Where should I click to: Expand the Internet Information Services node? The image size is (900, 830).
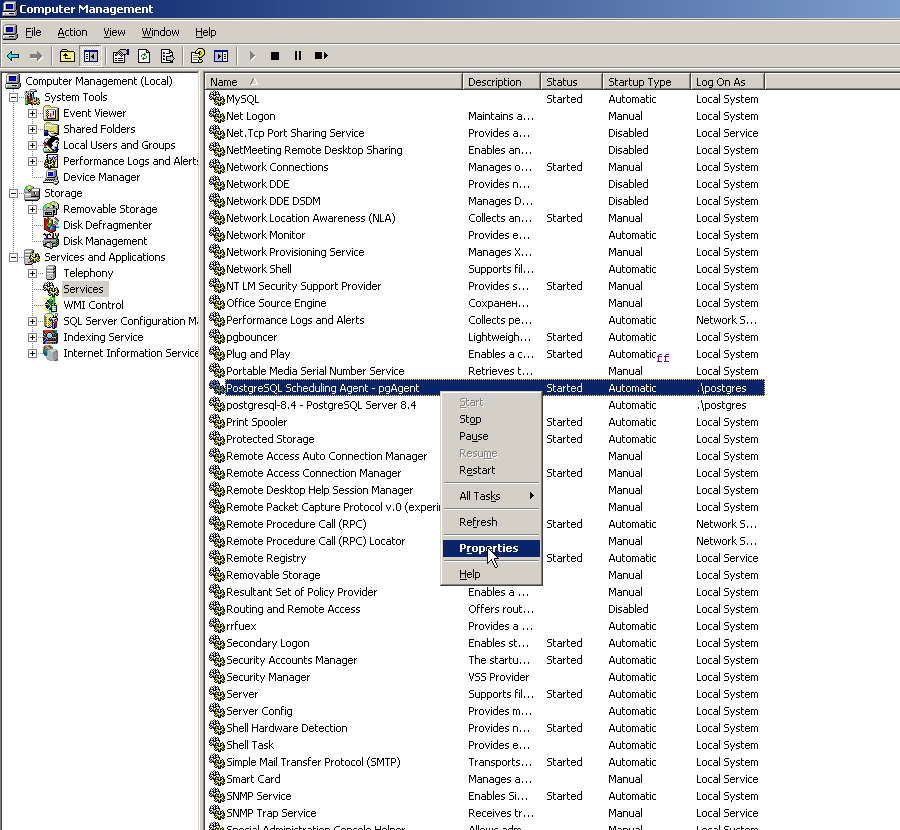coord(32,353)
